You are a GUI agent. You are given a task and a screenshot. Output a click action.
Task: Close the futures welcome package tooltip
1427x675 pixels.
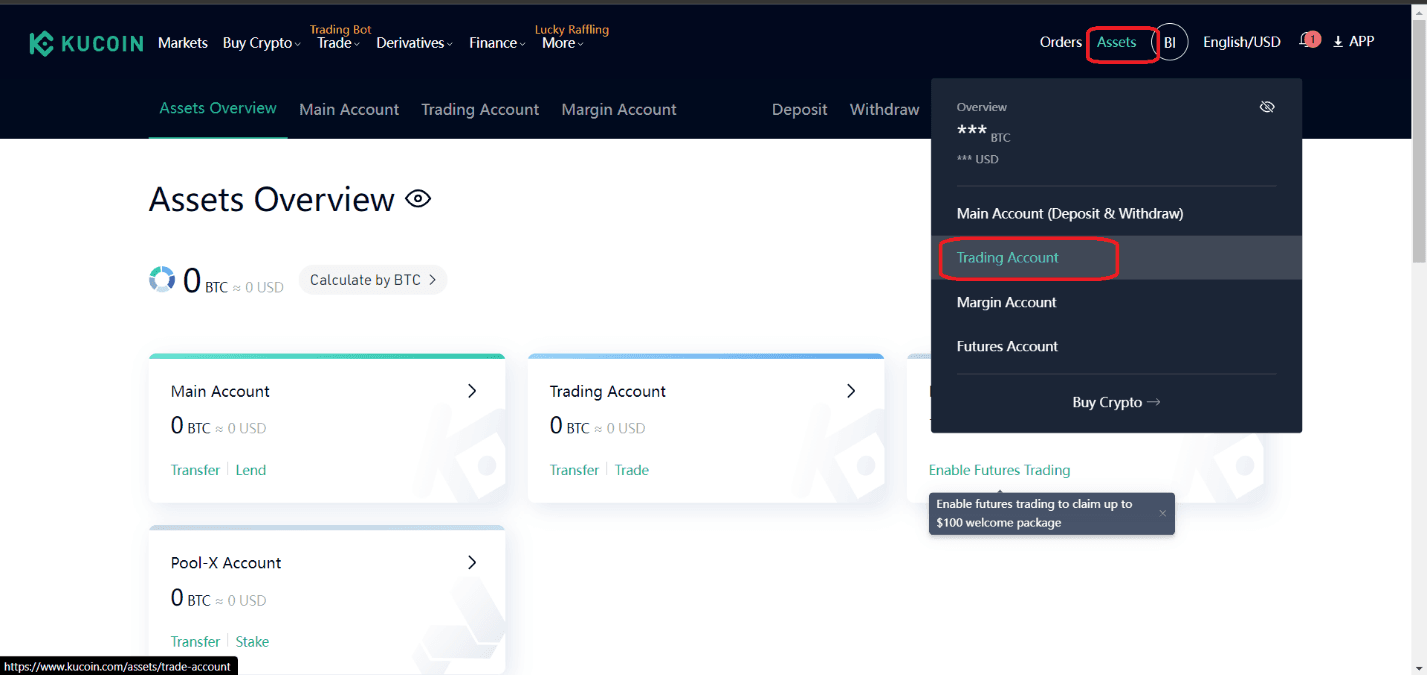tap(1162, 513)
